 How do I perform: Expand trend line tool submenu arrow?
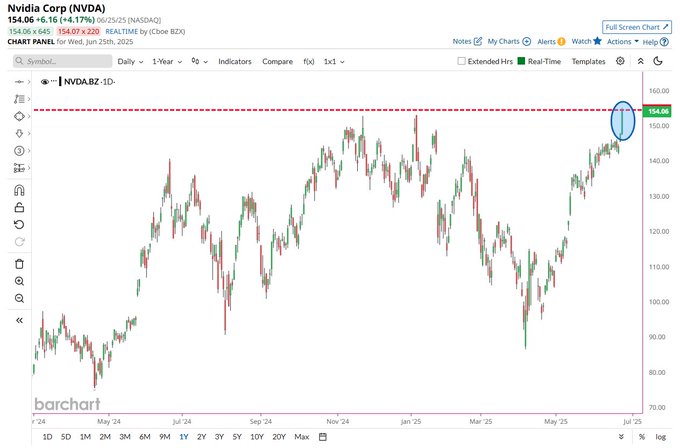[x=29, y=99]
